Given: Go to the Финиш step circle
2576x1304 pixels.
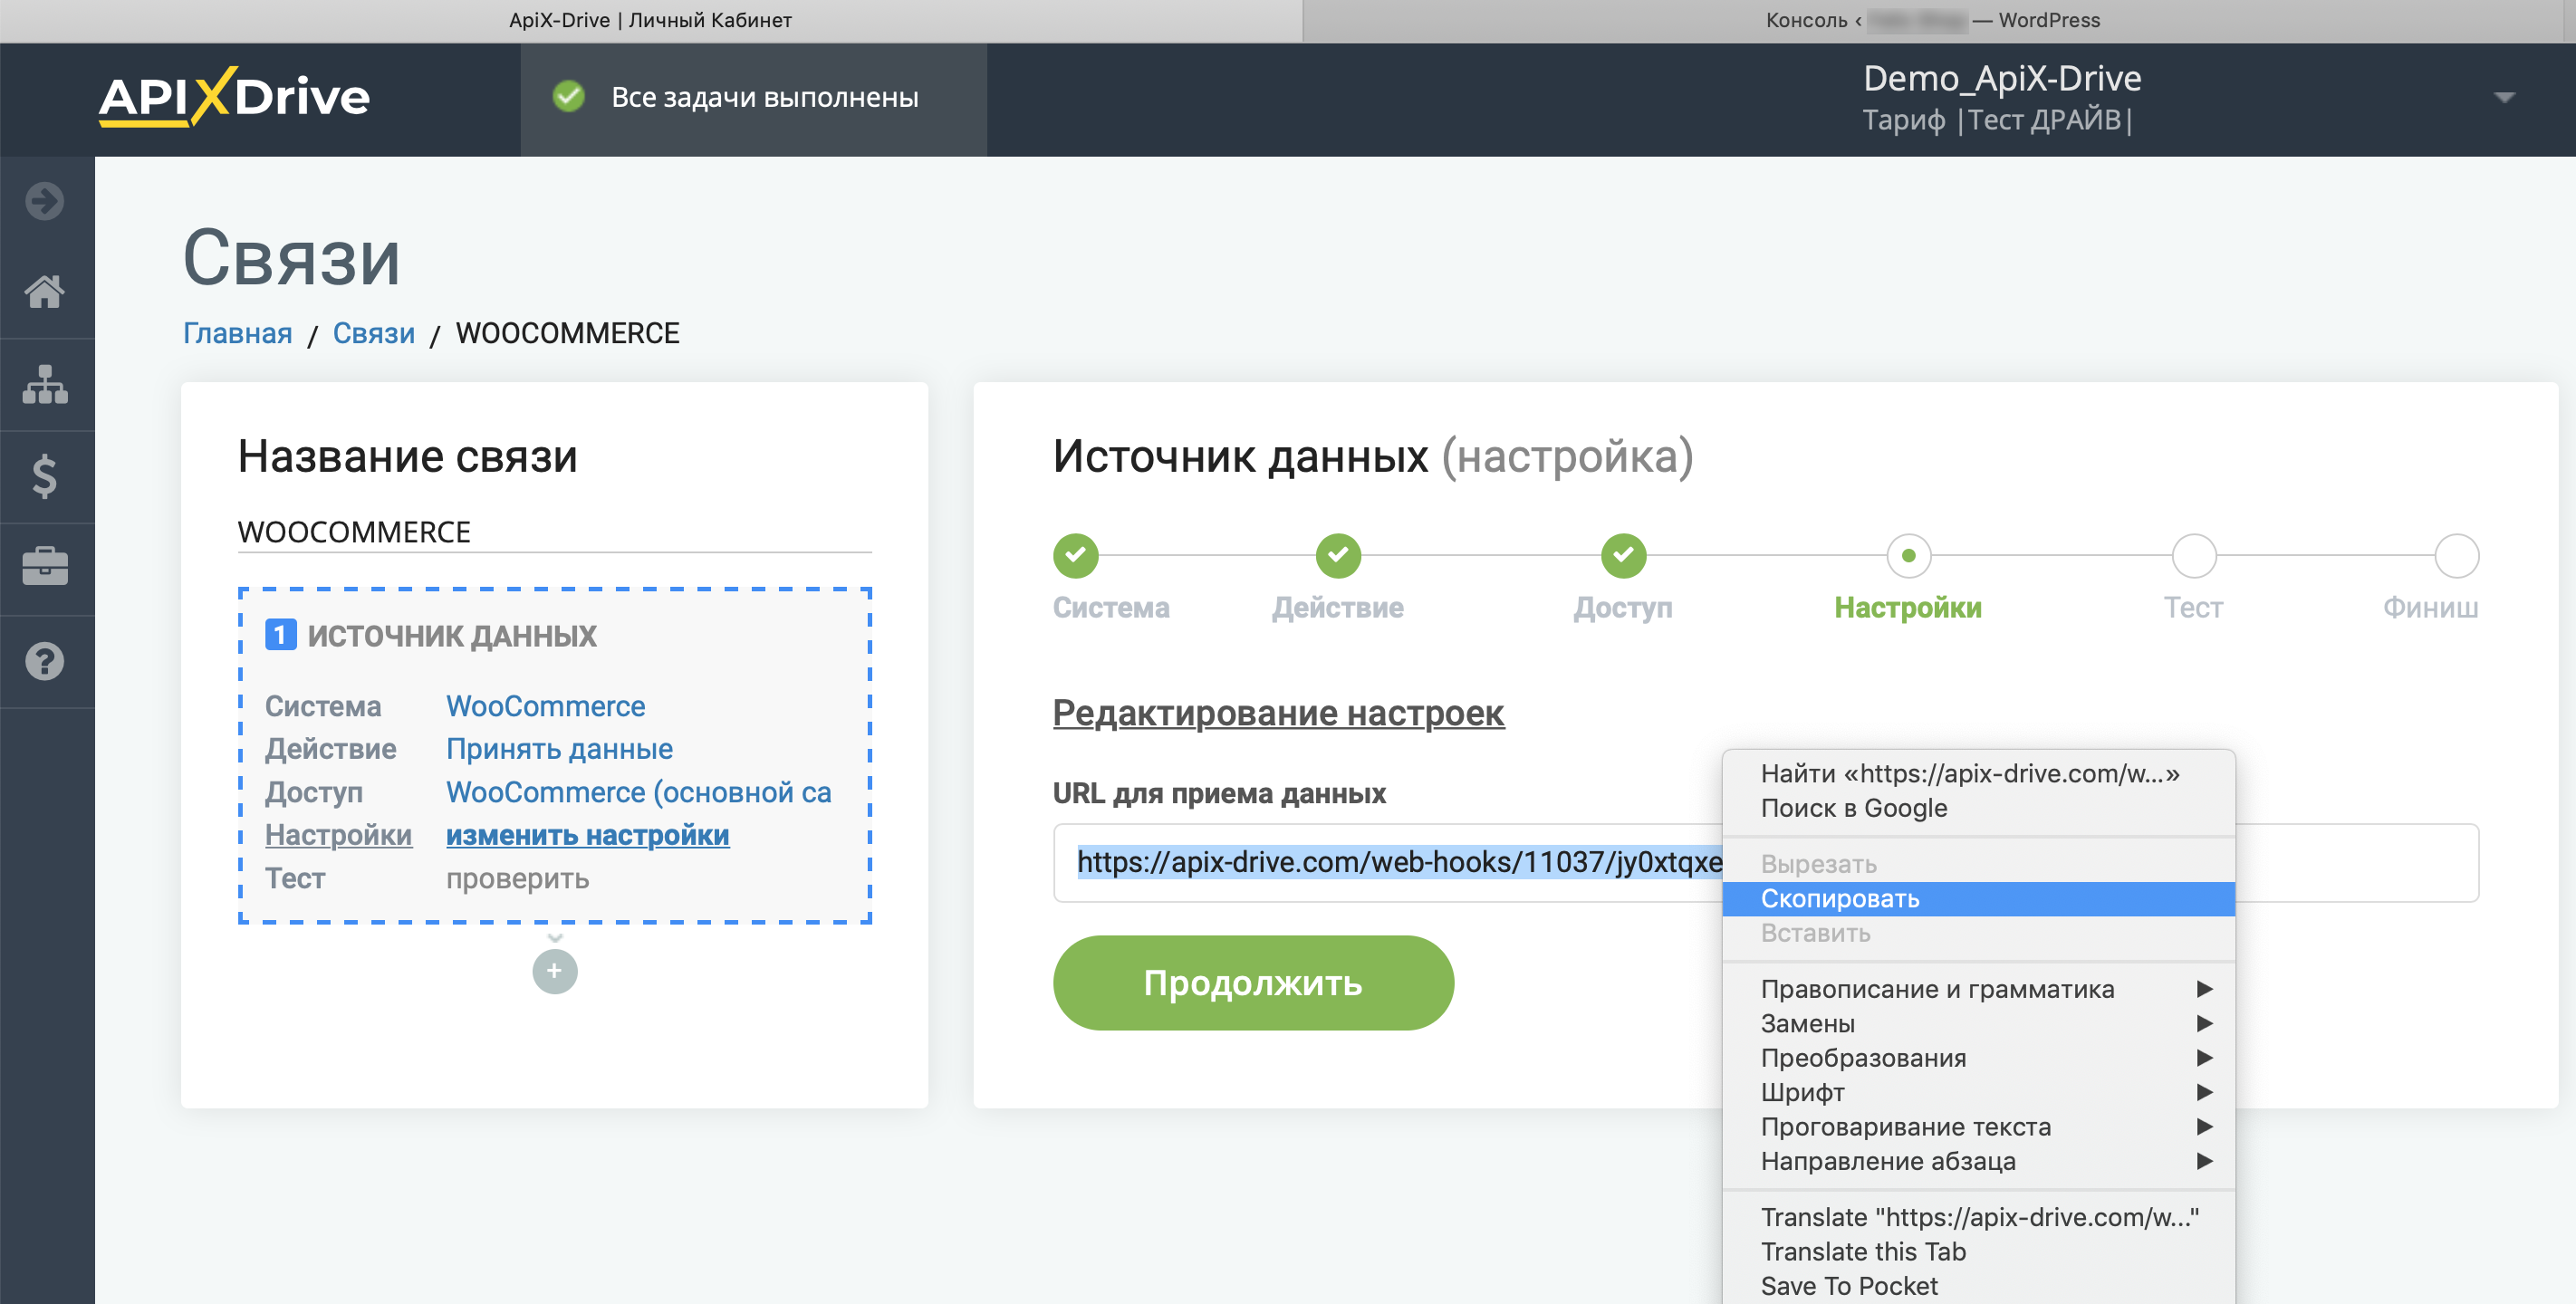Looking at the screenshot, I should (2456, 555).
